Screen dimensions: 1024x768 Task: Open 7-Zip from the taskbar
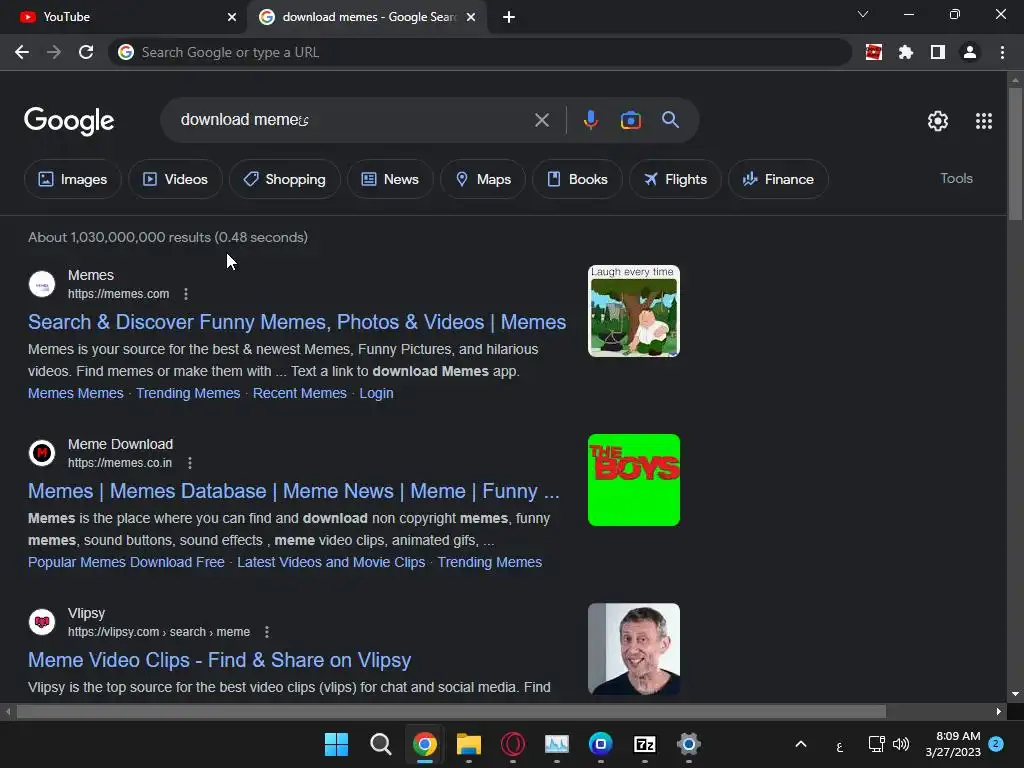tap(645, 744)
